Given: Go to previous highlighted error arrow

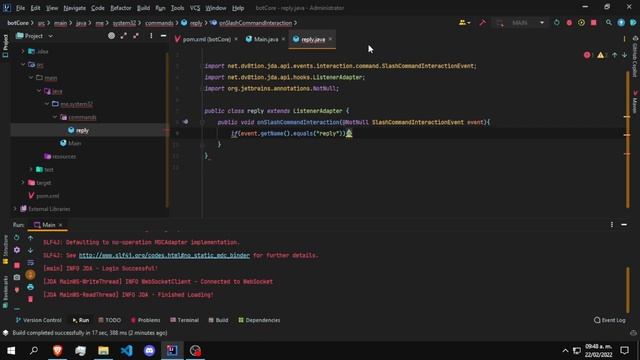Looking at the screenshot, I should (x=614, y=55).
